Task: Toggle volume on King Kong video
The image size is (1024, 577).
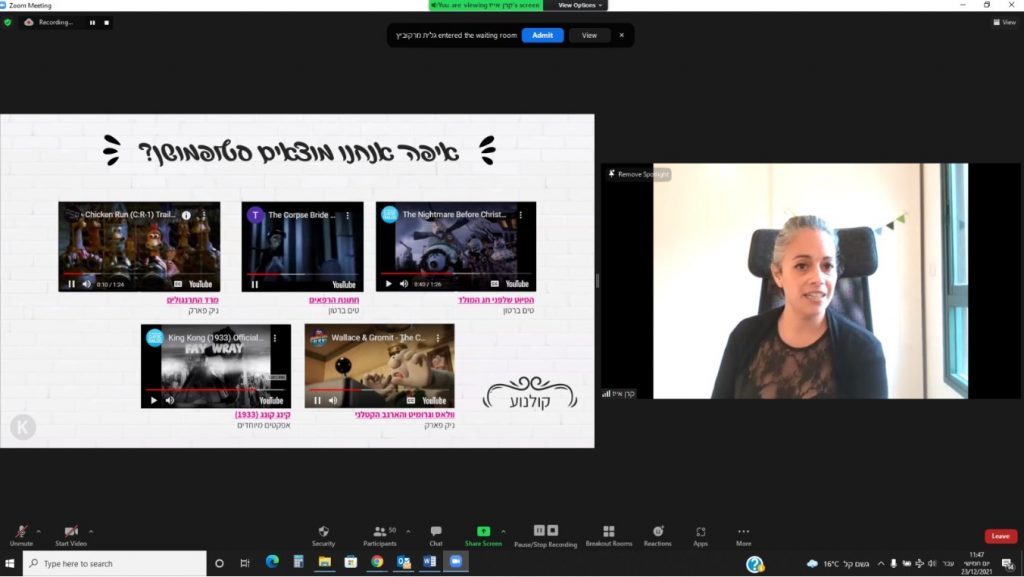Action: click(169, 400)
